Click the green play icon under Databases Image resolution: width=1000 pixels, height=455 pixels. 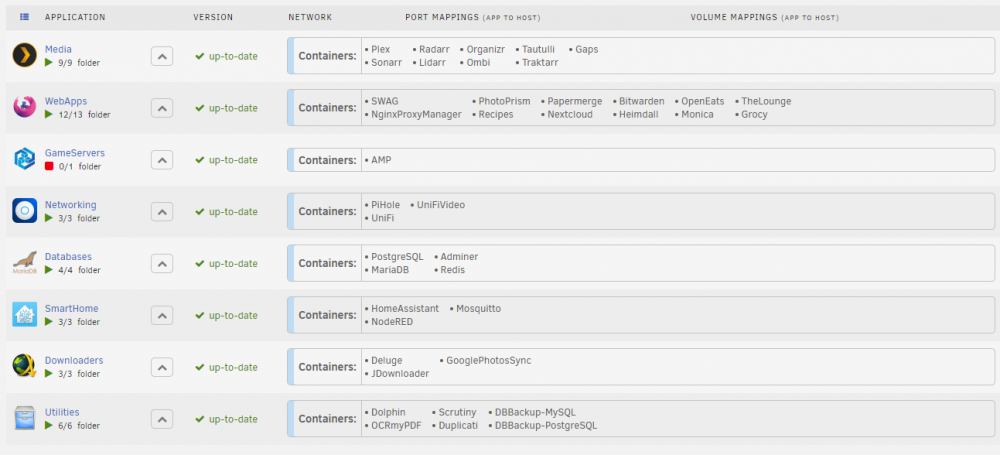pos(48,270)
